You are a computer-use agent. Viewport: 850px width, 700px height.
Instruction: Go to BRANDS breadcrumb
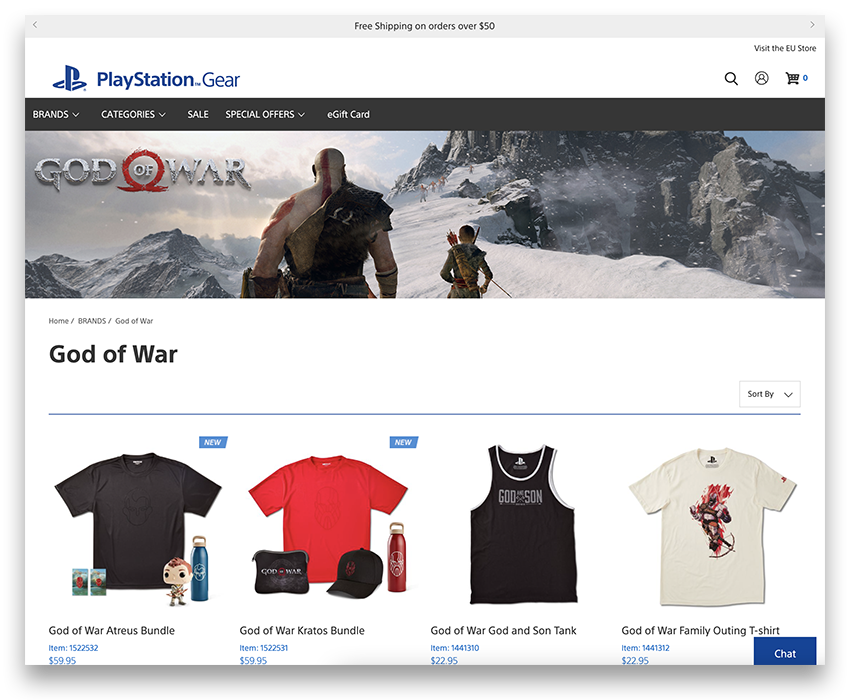click(92, 321)
